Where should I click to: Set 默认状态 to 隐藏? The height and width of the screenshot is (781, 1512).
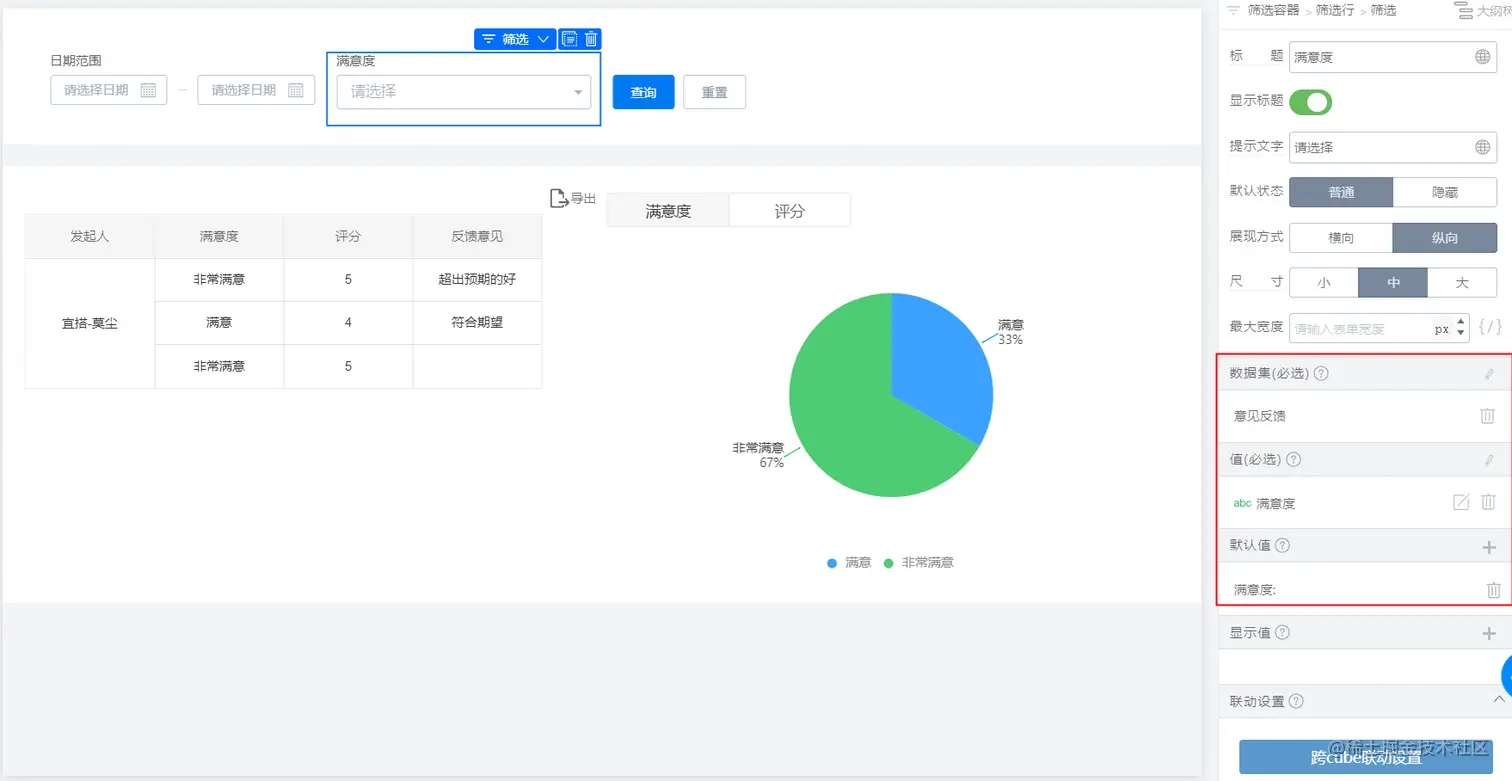[x=1445, y=192]
